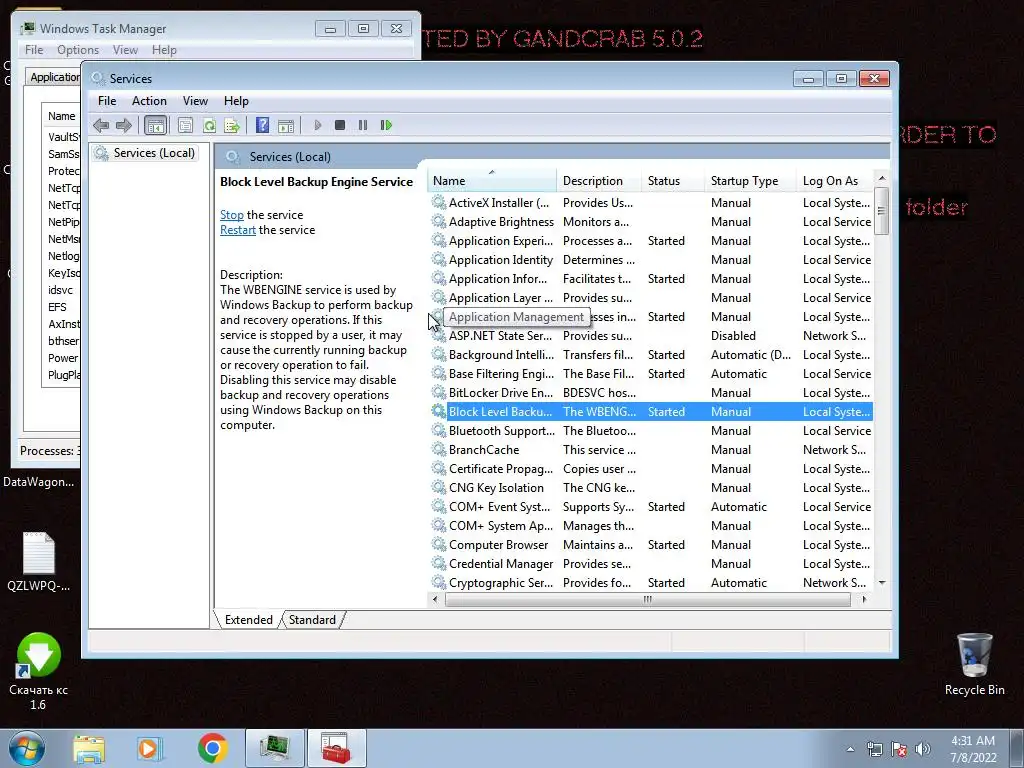Select the Block Level Backup service row

pyautogui.click(x=651, y=411)
